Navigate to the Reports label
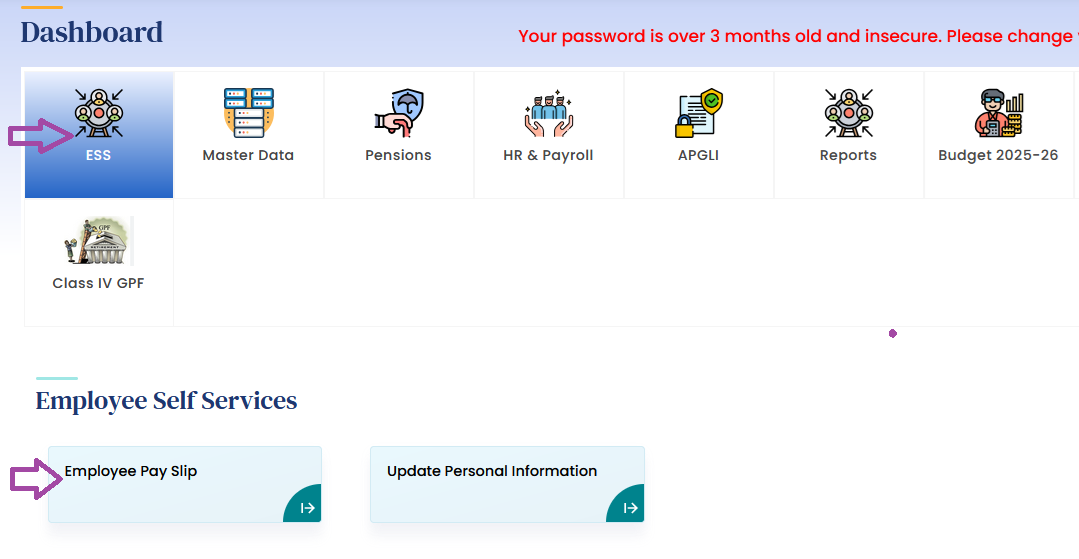This screenshot has width=1079, height=559. tap(848, 155)
